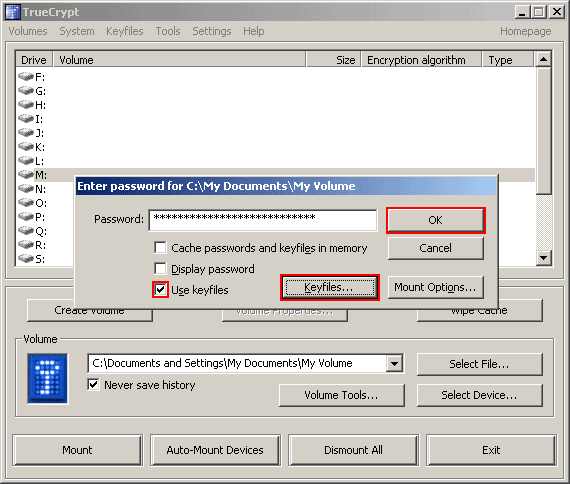The width and height of the screenshot is (570, 484).
Task: Select drive J: icon in list
Action: [26, 133]
